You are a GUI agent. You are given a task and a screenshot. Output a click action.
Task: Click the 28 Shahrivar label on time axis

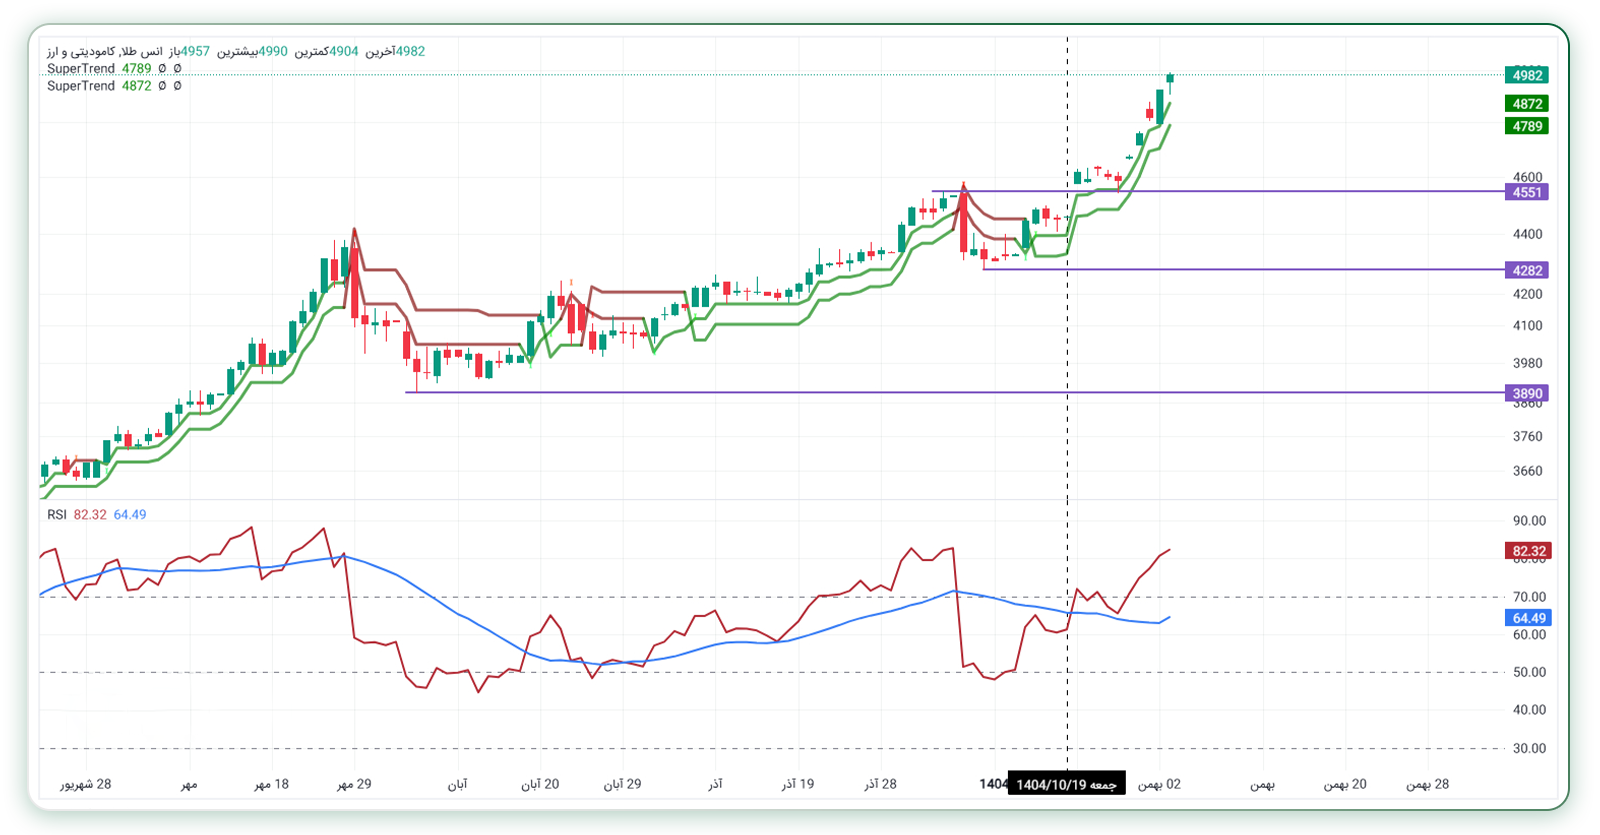(85, 784)
